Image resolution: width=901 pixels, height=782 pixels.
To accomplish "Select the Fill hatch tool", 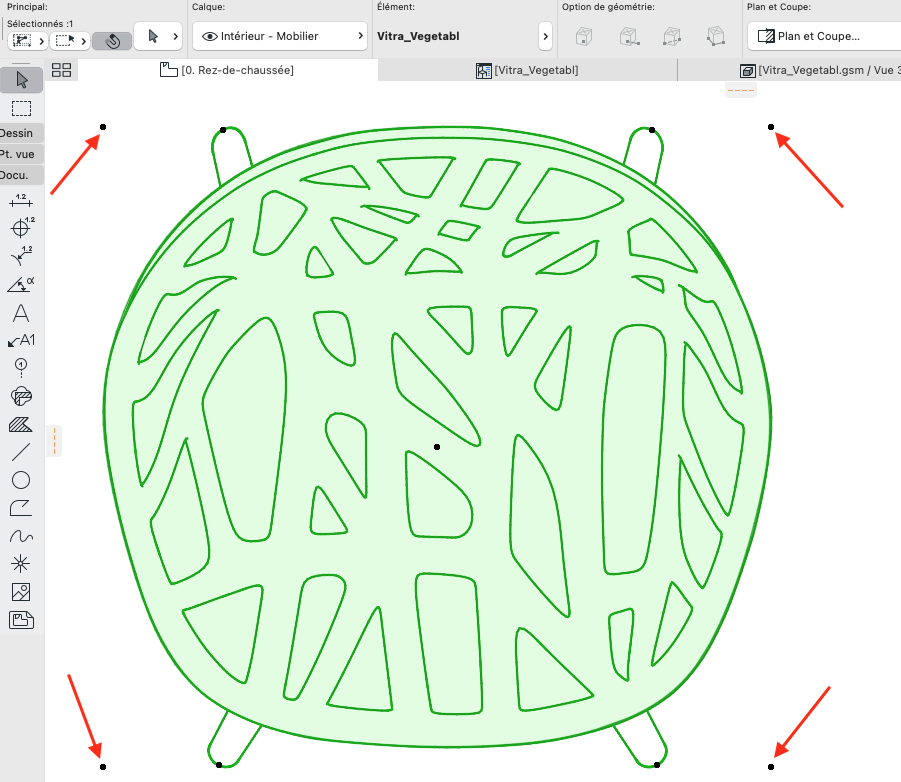I will click(21, 425).
